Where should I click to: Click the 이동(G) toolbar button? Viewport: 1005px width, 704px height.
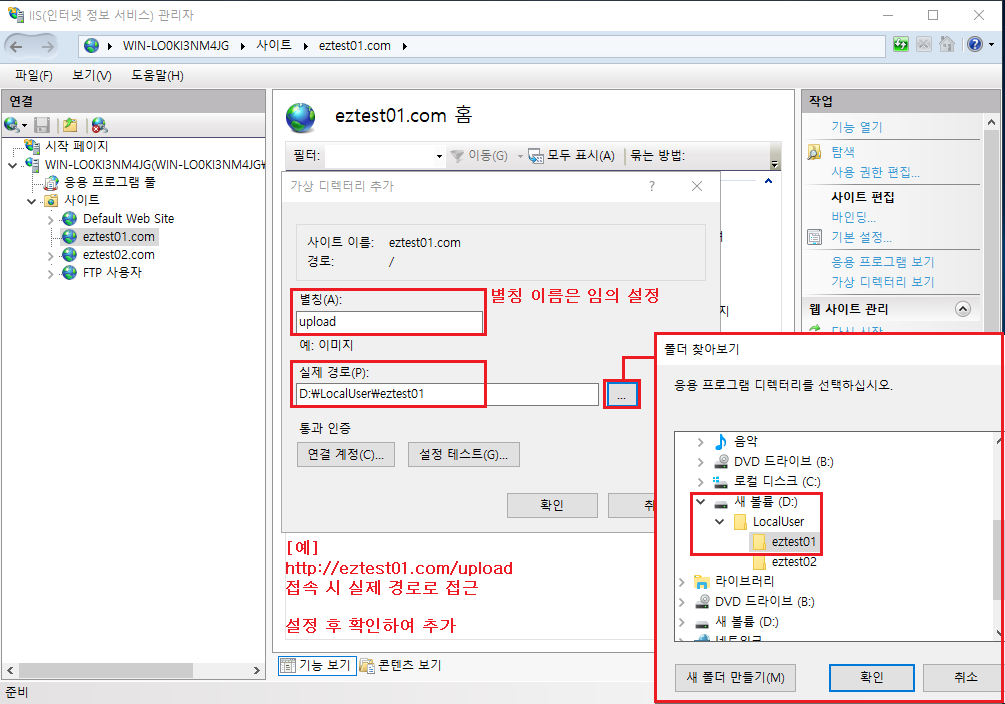(479, 156)
